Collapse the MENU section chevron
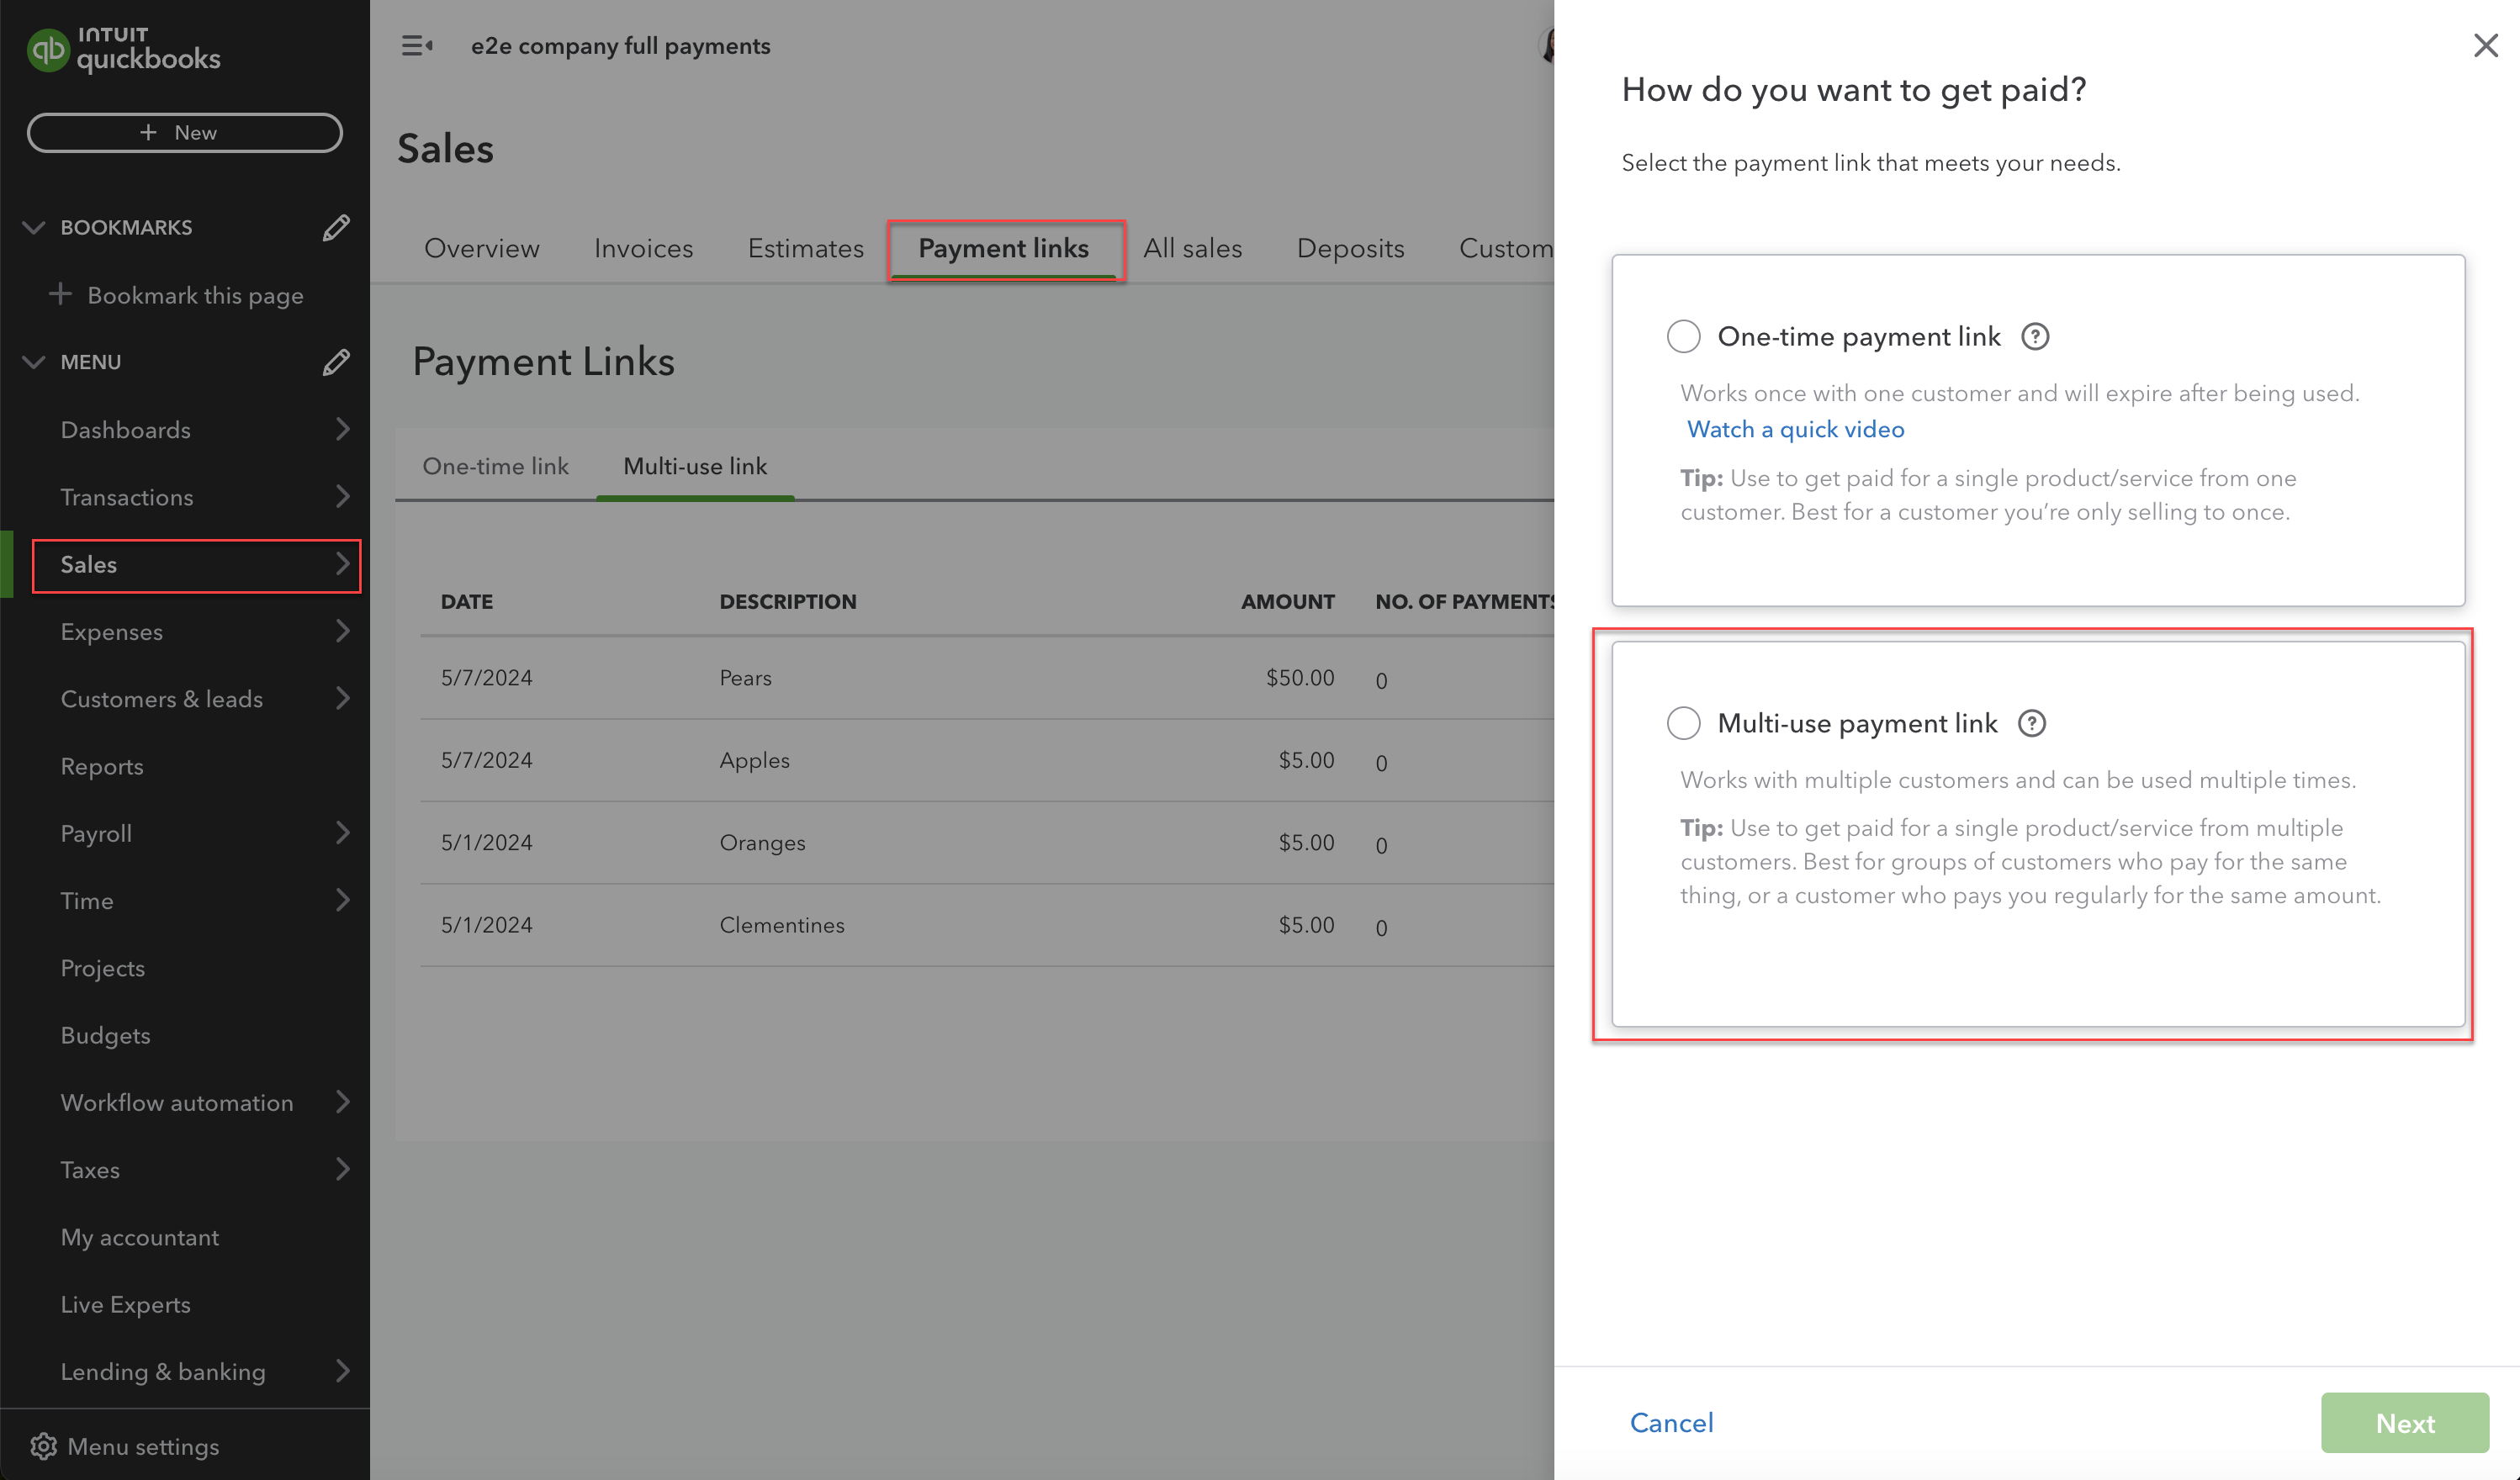 (34, 362)
